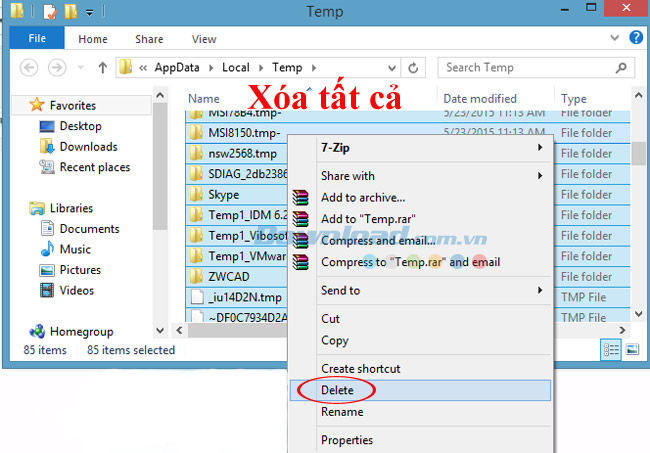Click AppData in the address breadcrumb
Screen dimensions: 650x453
(177, 68)
